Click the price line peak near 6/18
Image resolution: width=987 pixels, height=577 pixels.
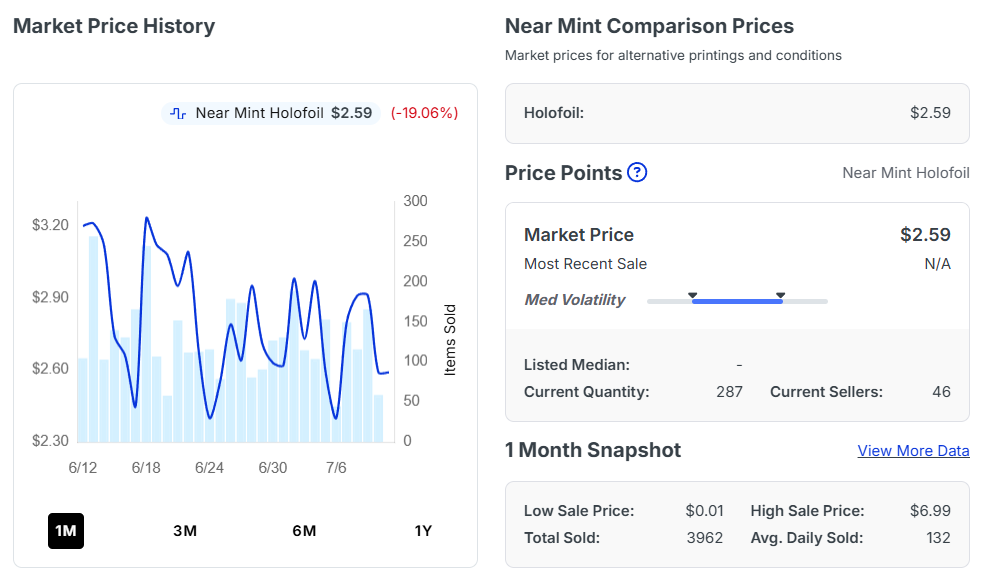(147, 218)
